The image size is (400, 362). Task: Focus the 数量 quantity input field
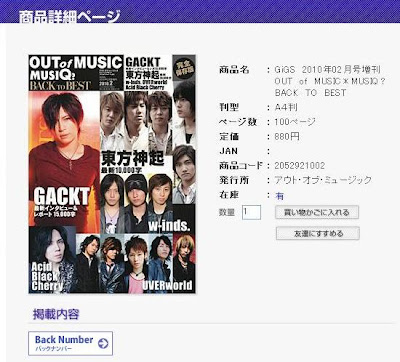click(x=251, y=212)
